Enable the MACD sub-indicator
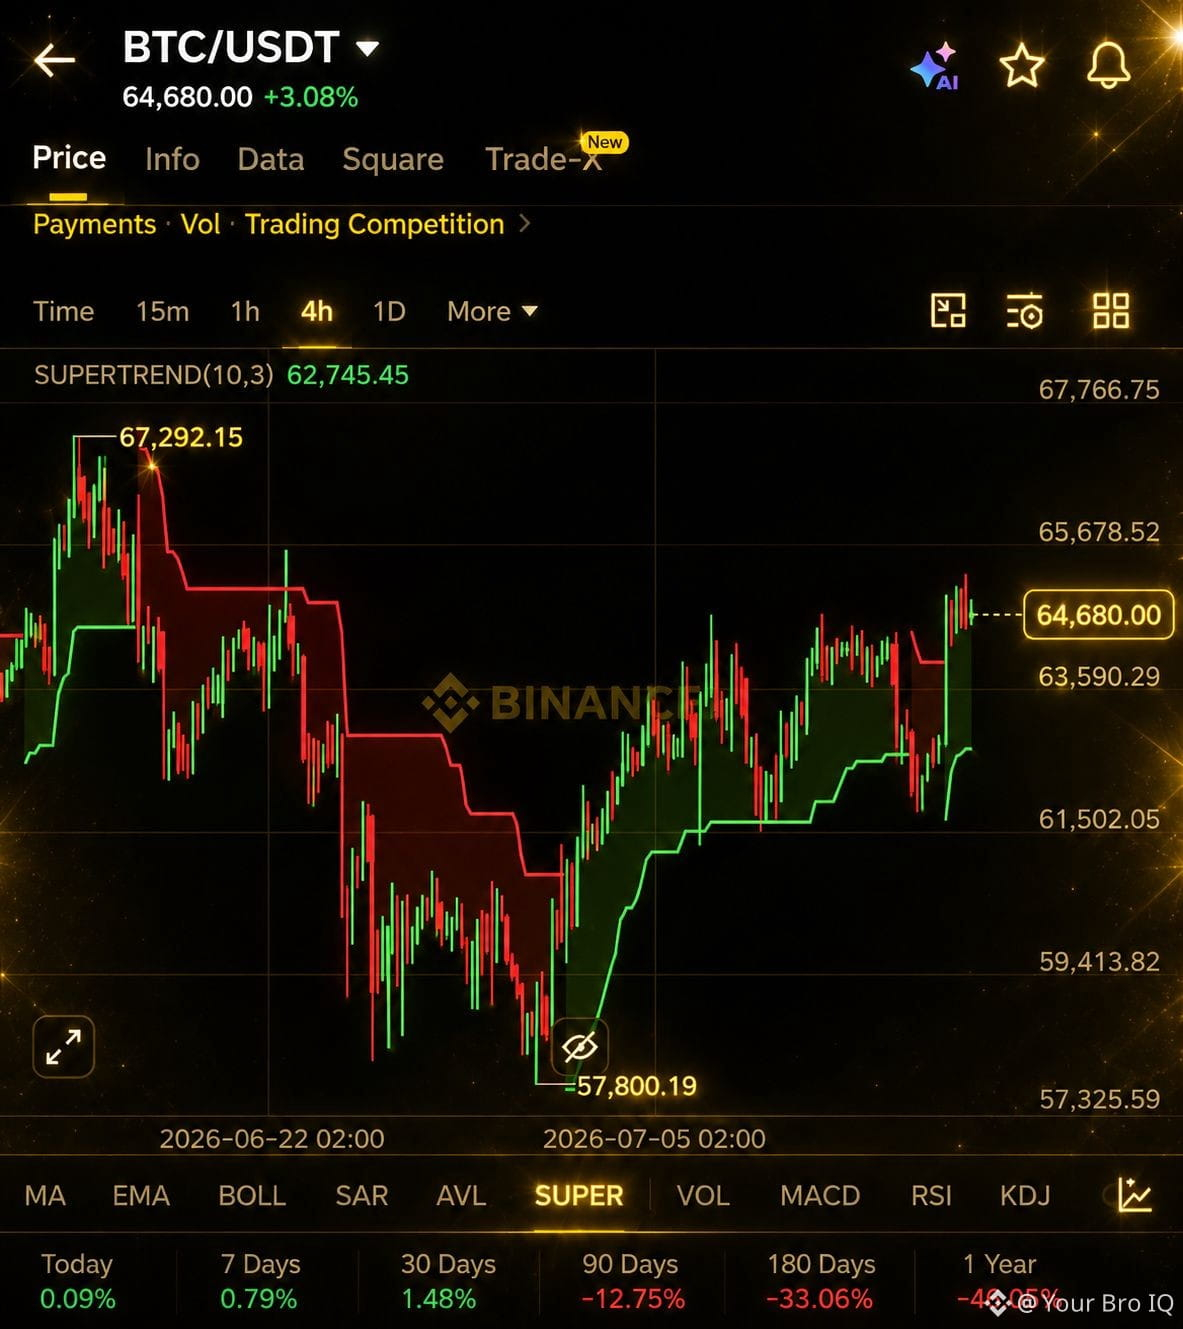1183x1329 pixels. click(x=820, y=1196)
